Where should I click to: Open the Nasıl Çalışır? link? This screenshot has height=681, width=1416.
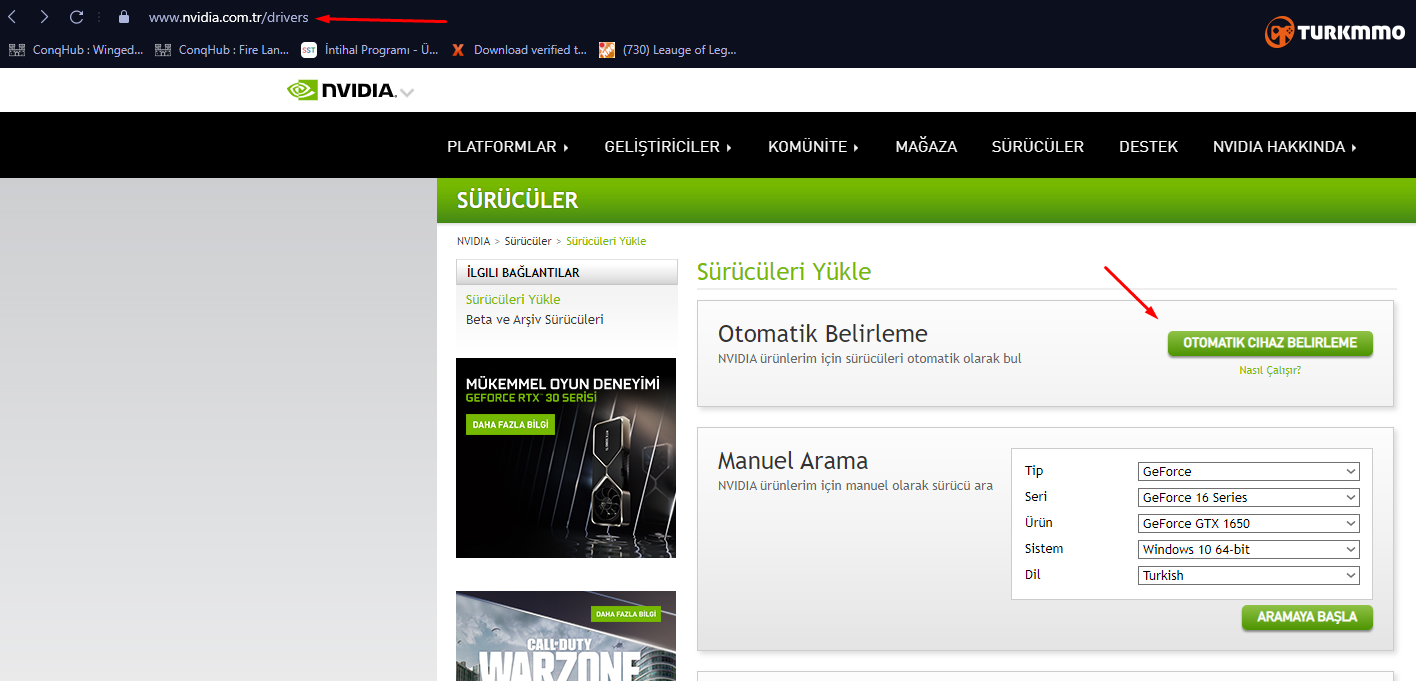1270,370
